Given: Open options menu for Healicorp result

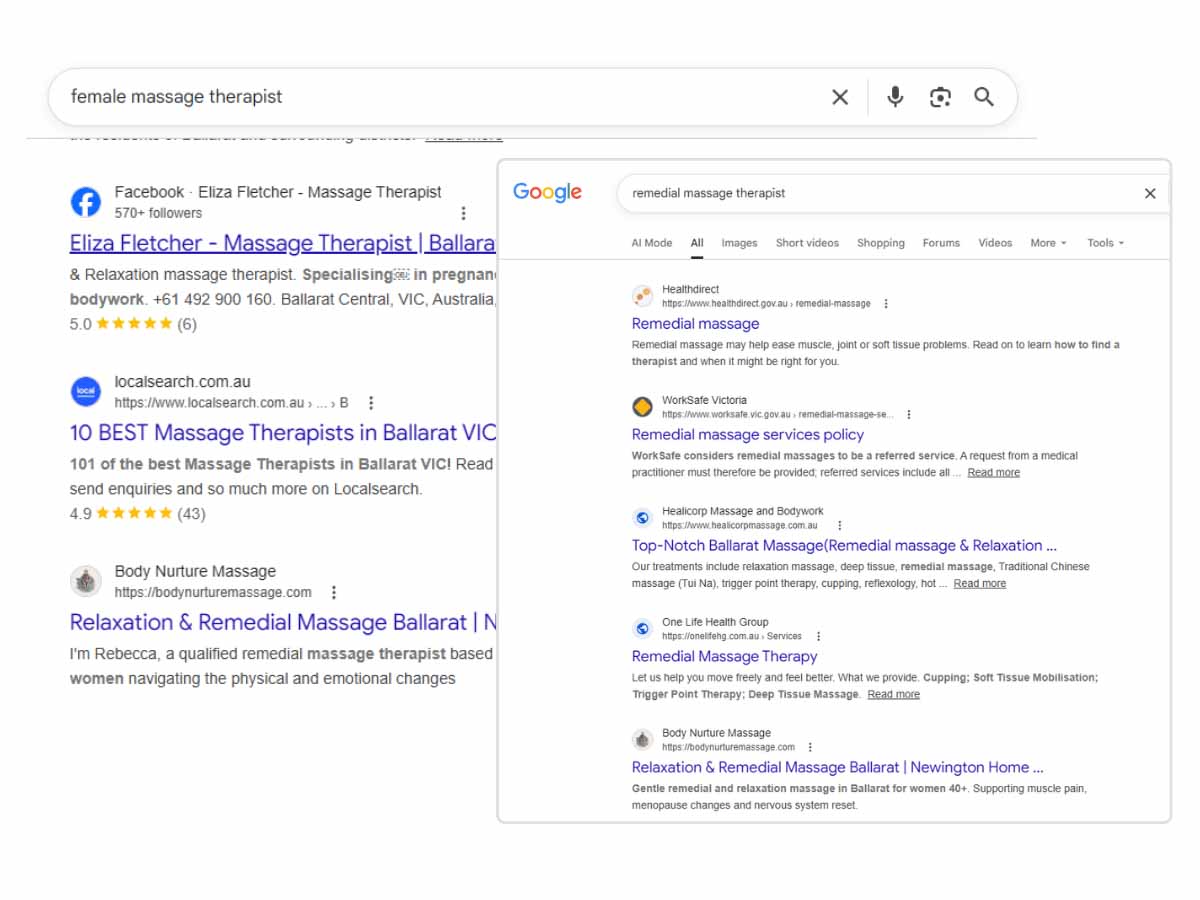Looking at the screenshot, I should point(840,525).
